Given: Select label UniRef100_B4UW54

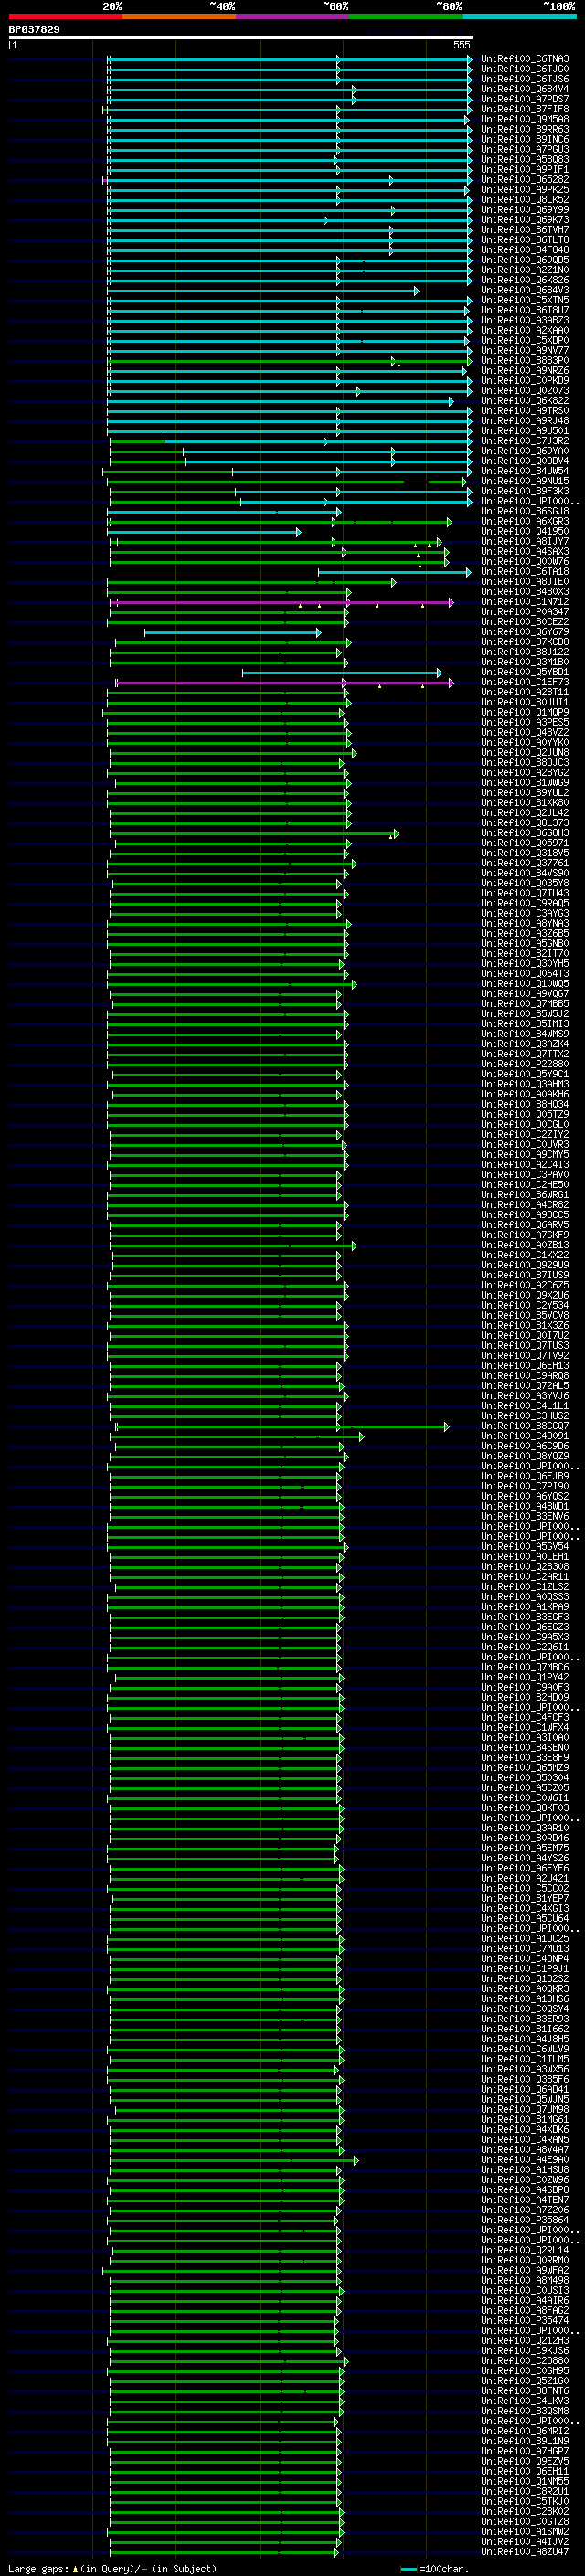Looking at the screenshot, I should point(525,471).
